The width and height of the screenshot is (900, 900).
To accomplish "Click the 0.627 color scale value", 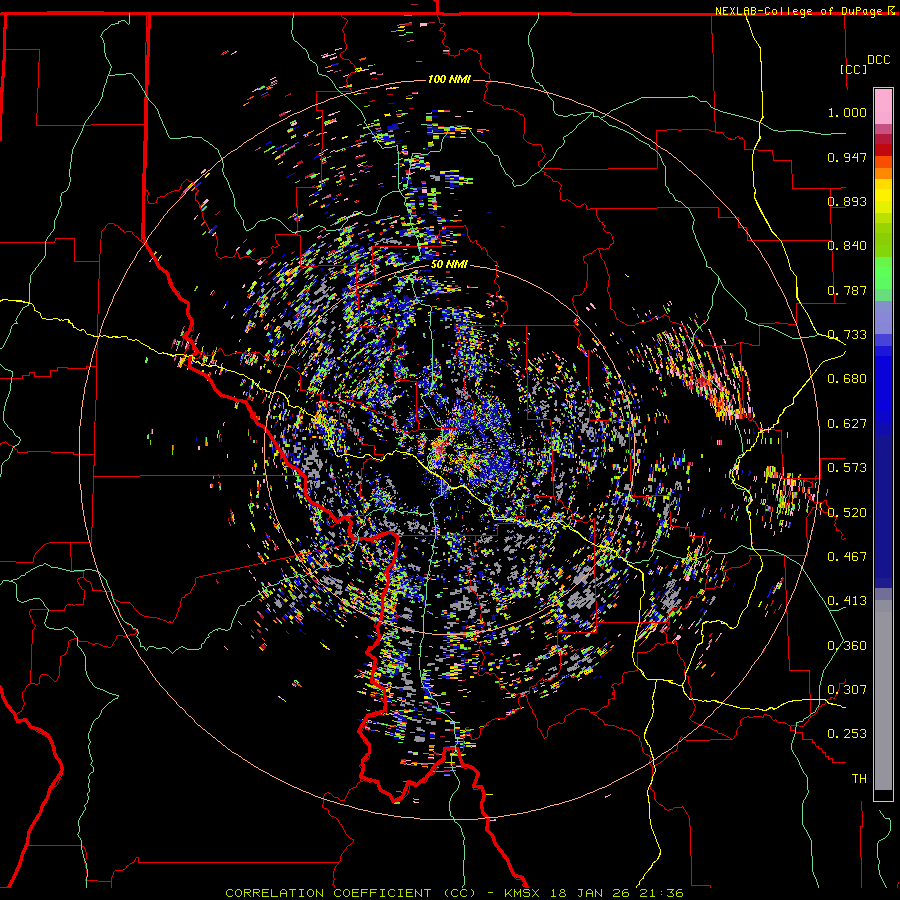I will coord(847,424).
